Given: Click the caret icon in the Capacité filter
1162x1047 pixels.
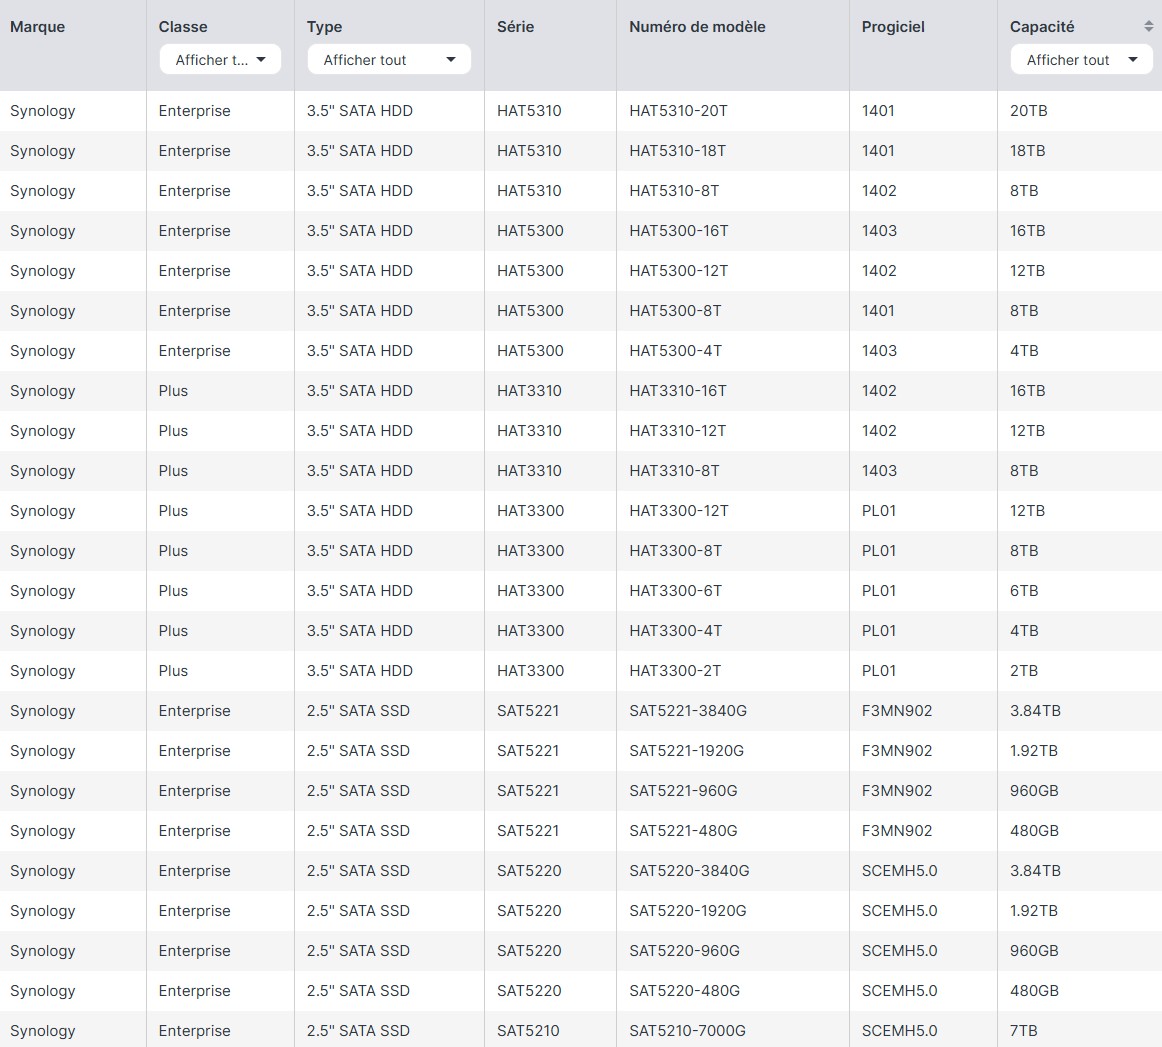Looking at the screenshot, I should click(x=1133, y=60).
